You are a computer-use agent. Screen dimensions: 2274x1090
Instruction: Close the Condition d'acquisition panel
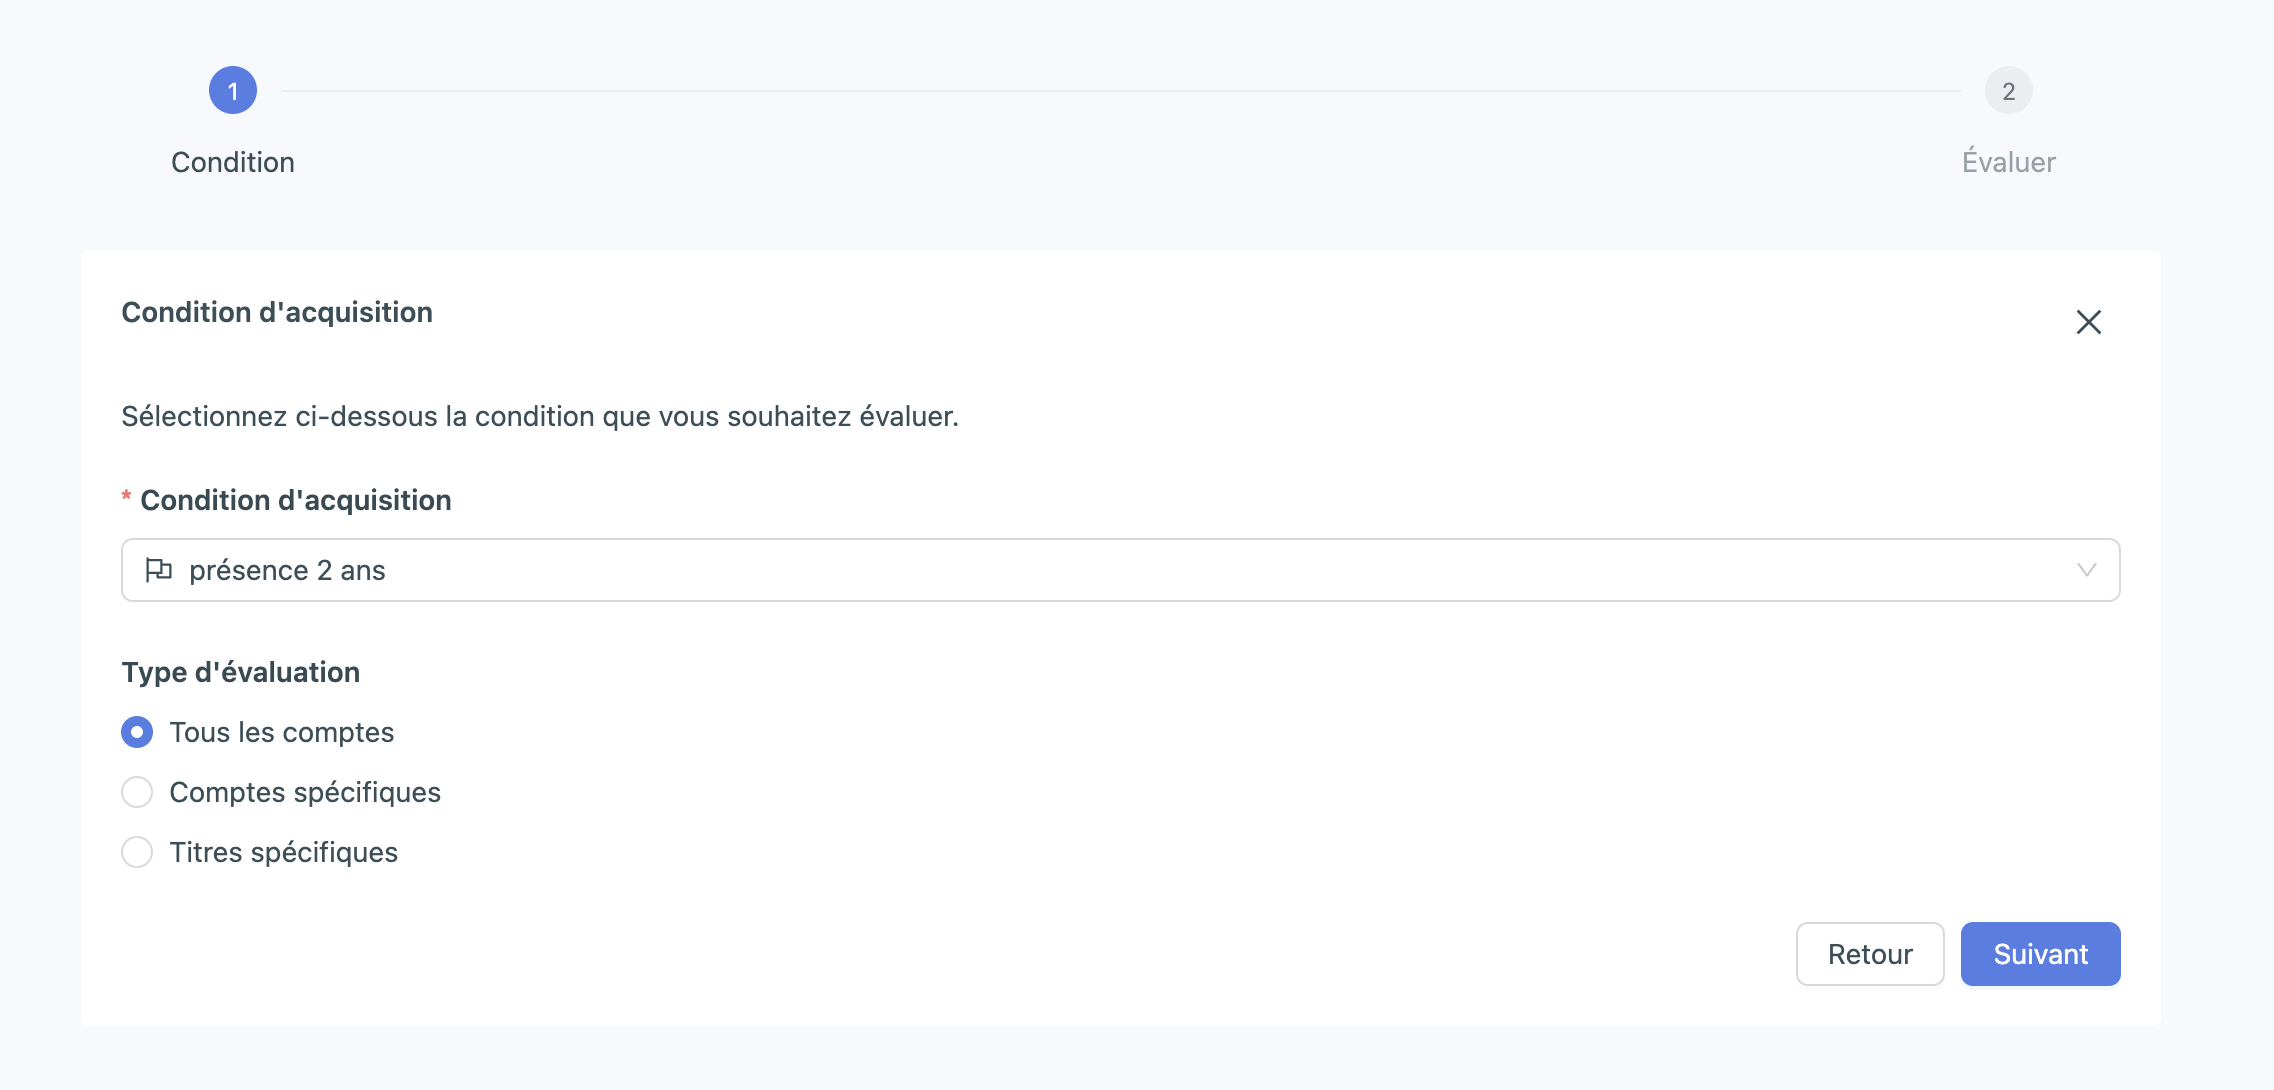pyautogui.click(x=2088, y=322)
